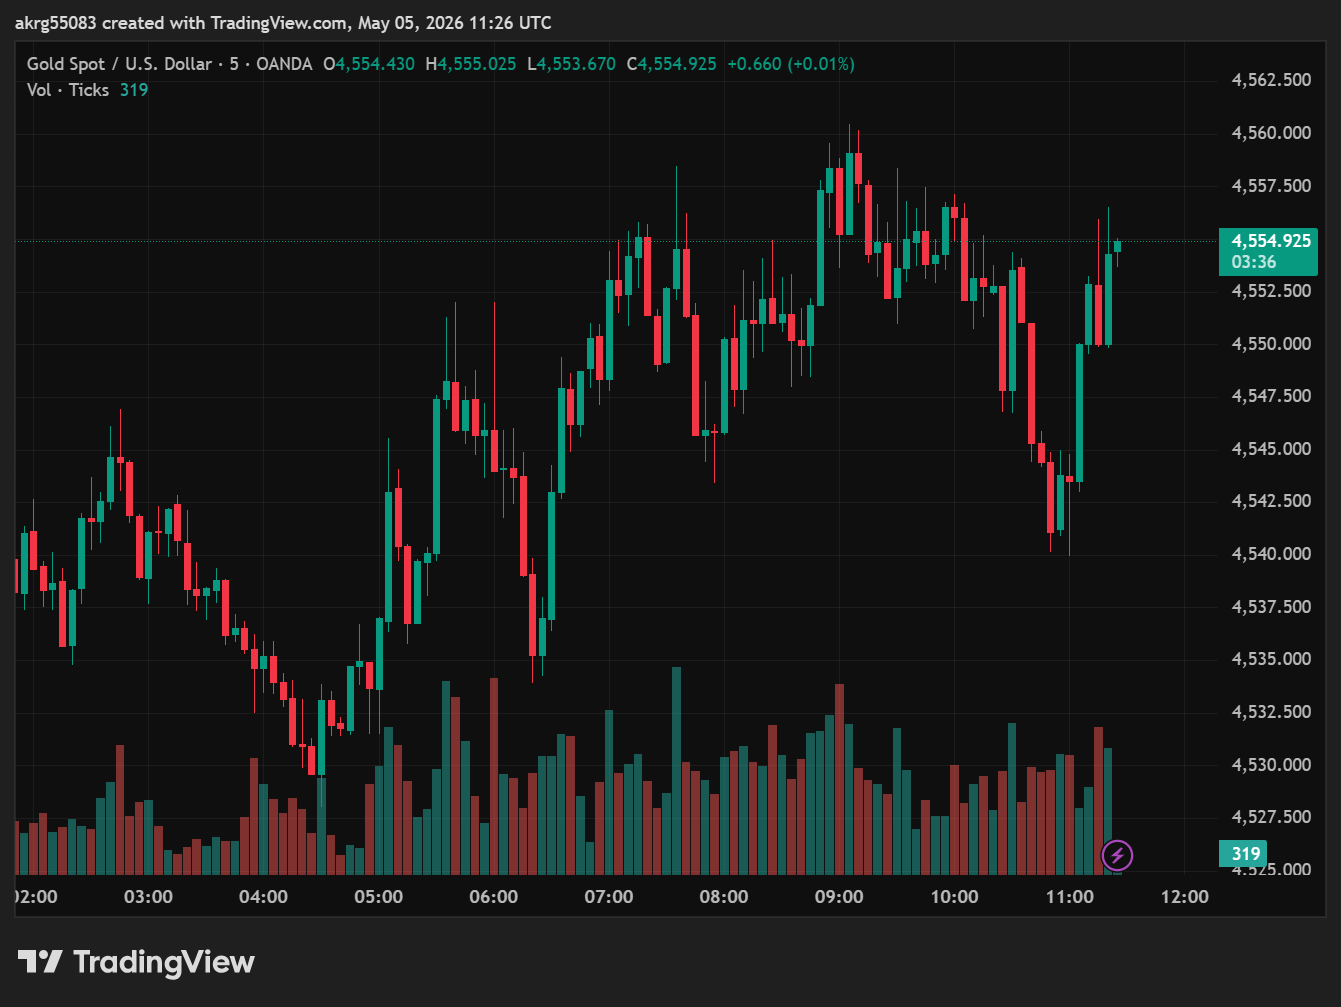Click the 11:00 time axis label
The height and width of the screenshot is (1007, 1341).
(x=1070, y=897)
